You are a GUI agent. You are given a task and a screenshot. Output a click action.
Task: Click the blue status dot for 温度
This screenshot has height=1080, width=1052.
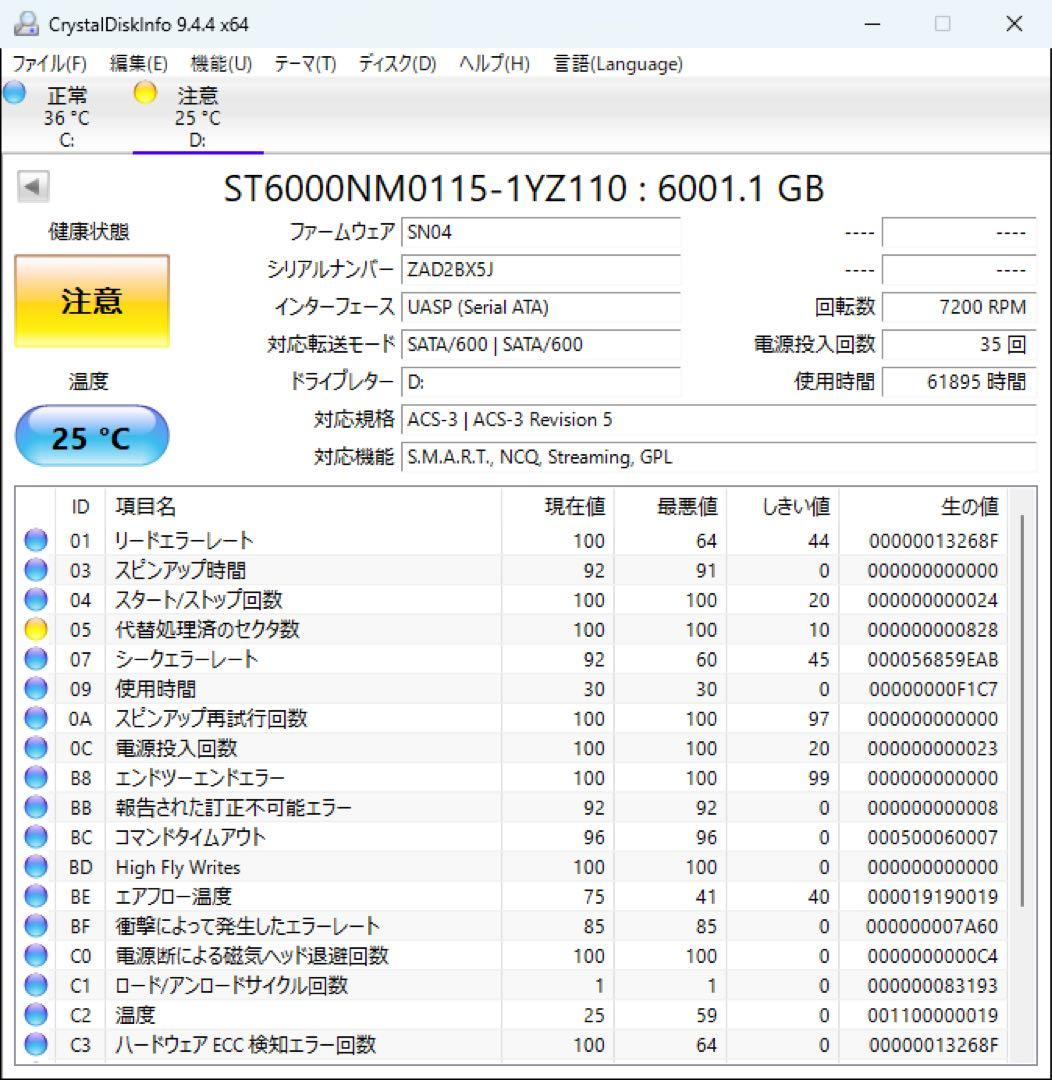pos(35,1015)
